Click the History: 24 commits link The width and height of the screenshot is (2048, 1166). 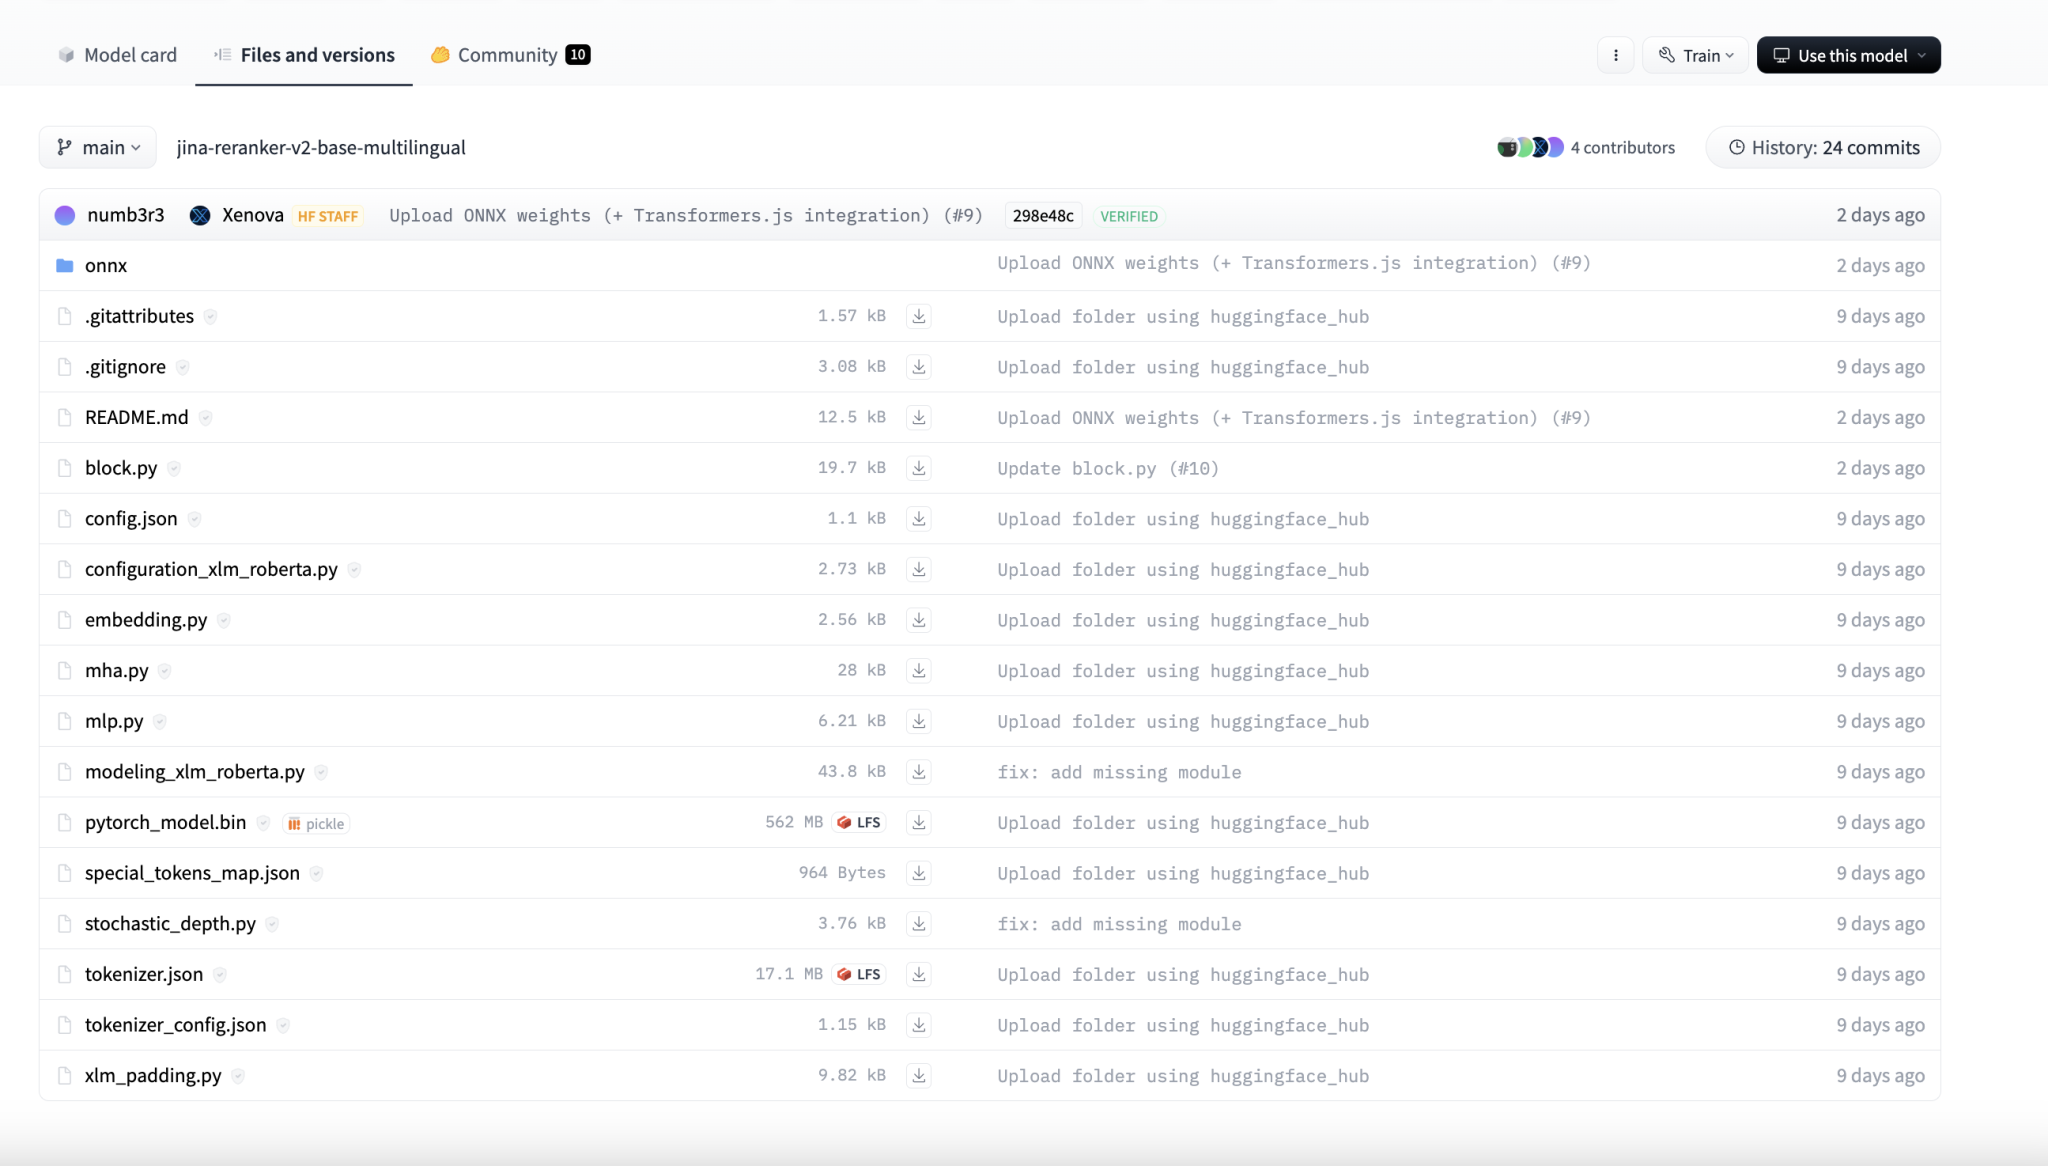[1824, 148]
